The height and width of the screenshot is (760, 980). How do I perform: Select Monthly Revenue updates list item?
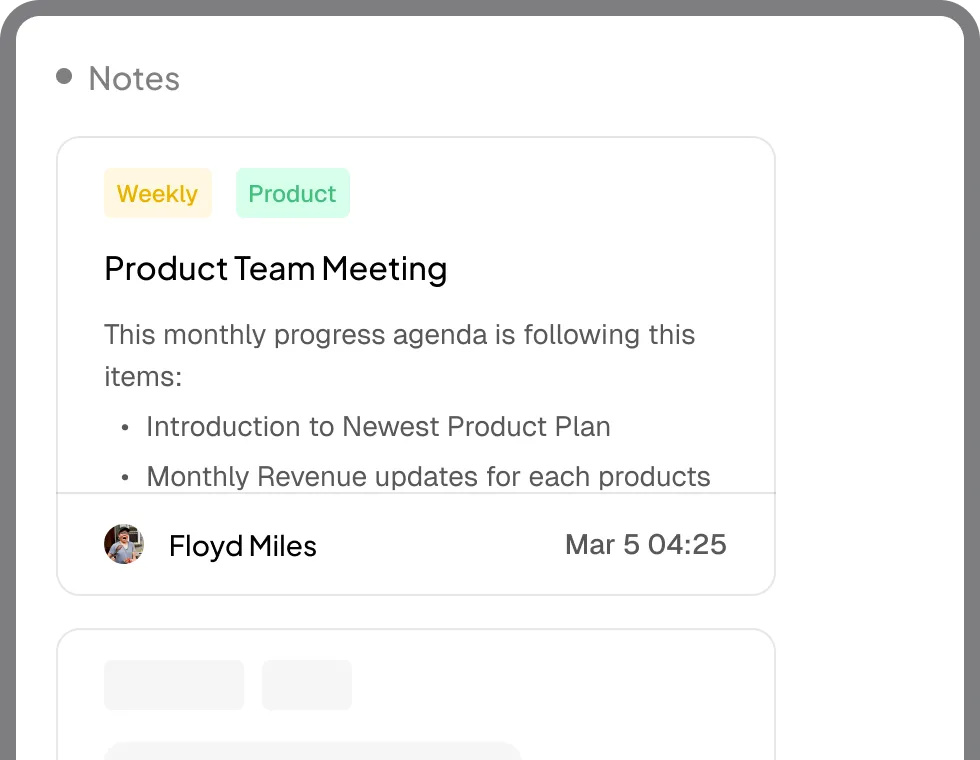pos(428,477)
